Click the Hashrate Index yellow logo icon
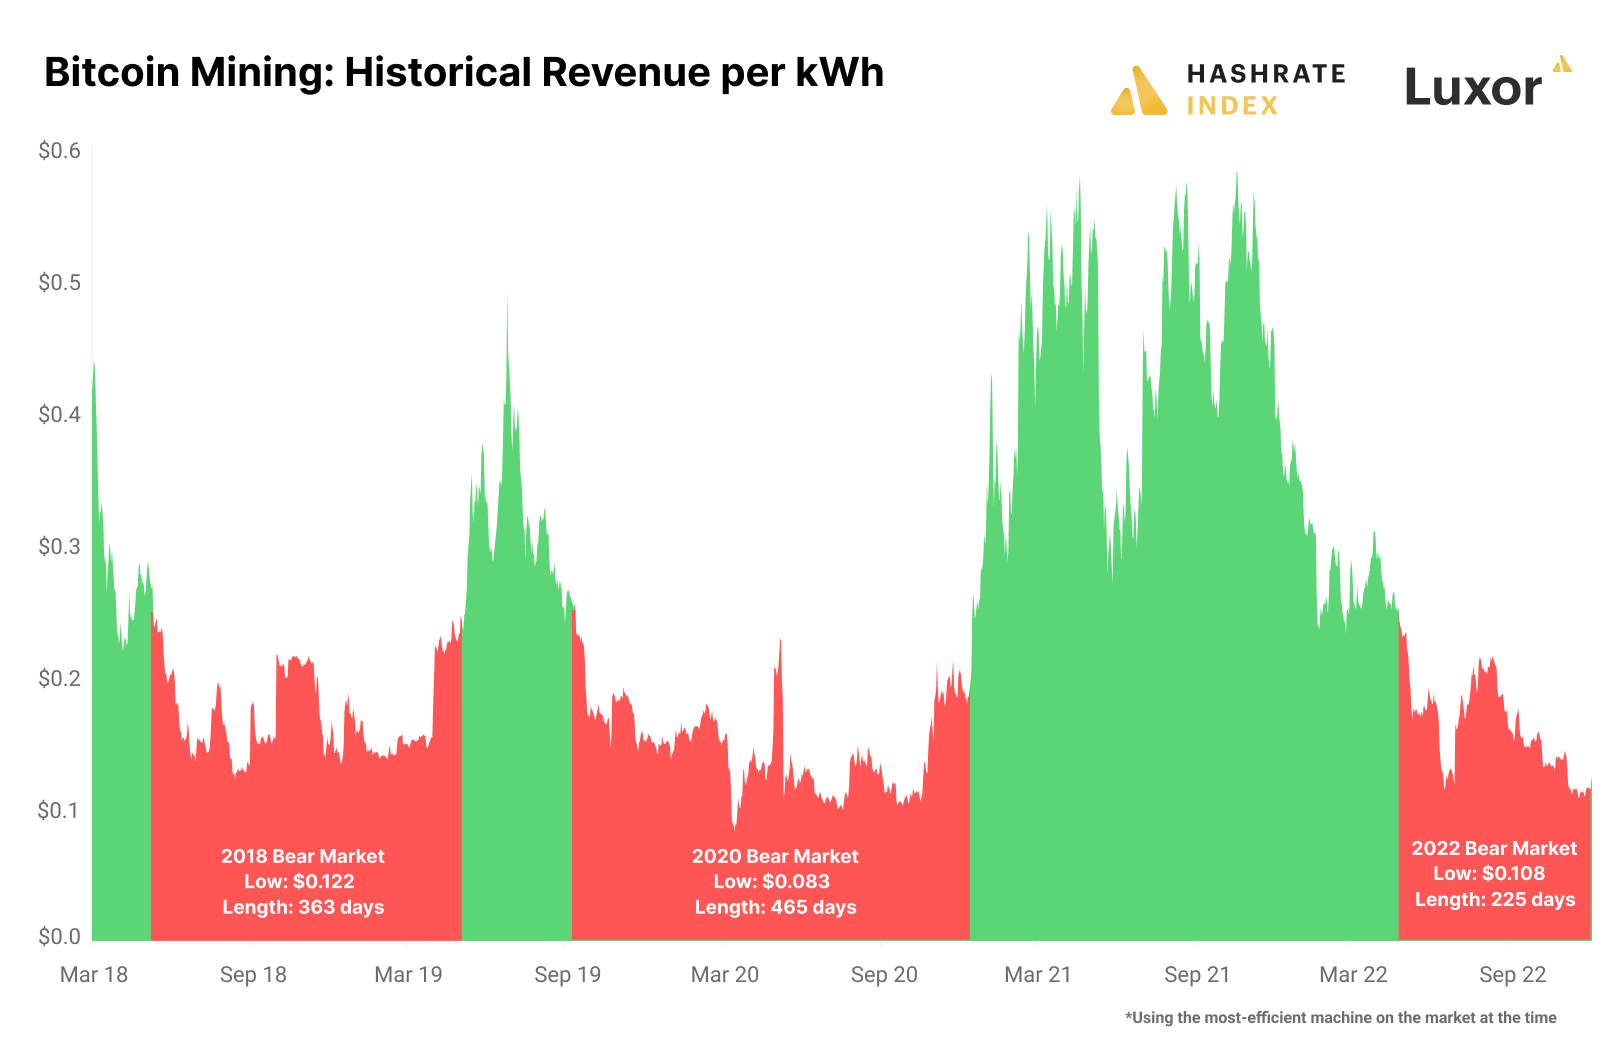1624x1050 pixels. point(1139,91)
